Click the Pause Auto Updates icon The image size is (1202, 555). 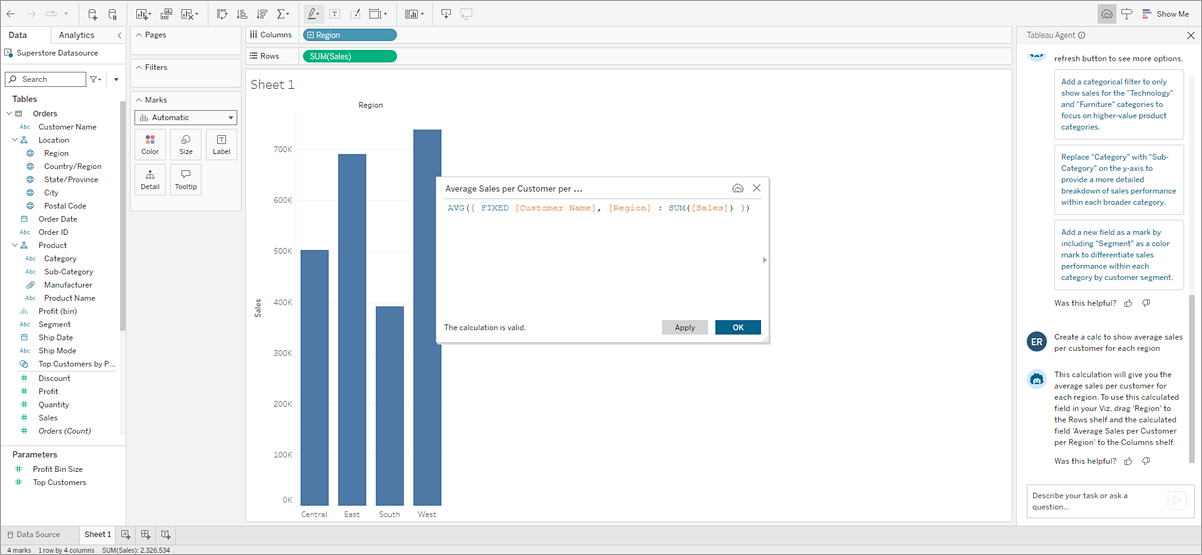[x=113, y=14]
